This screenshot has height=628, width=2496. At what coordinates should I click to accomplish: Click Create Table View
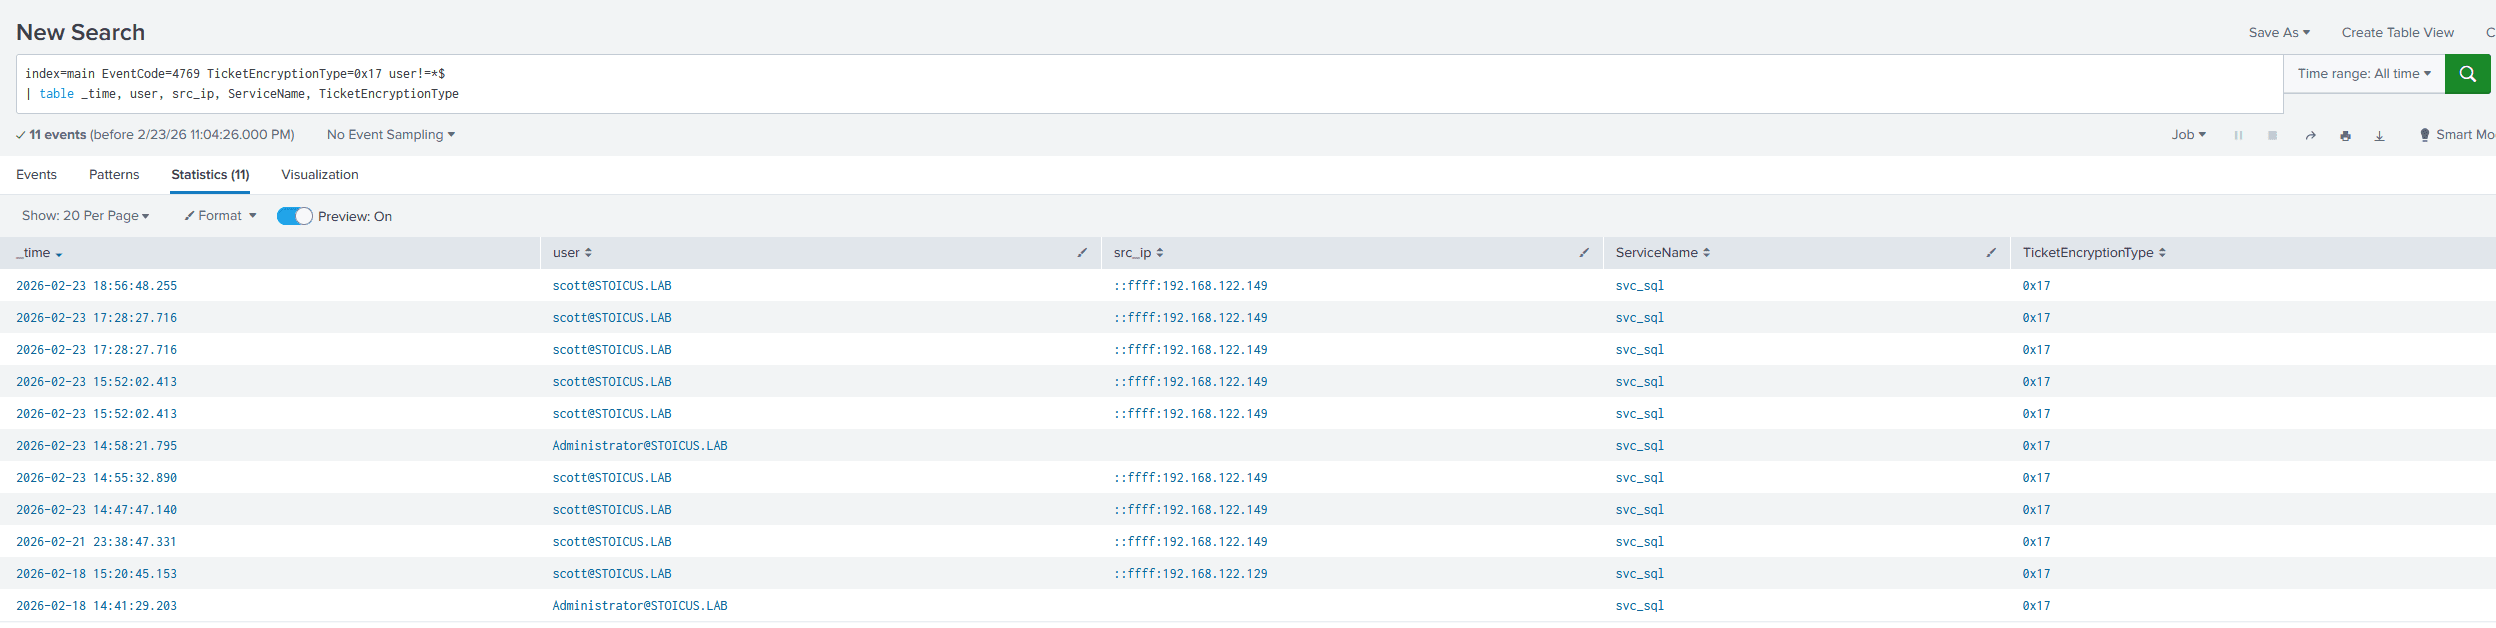click(x=2397, y=33)
